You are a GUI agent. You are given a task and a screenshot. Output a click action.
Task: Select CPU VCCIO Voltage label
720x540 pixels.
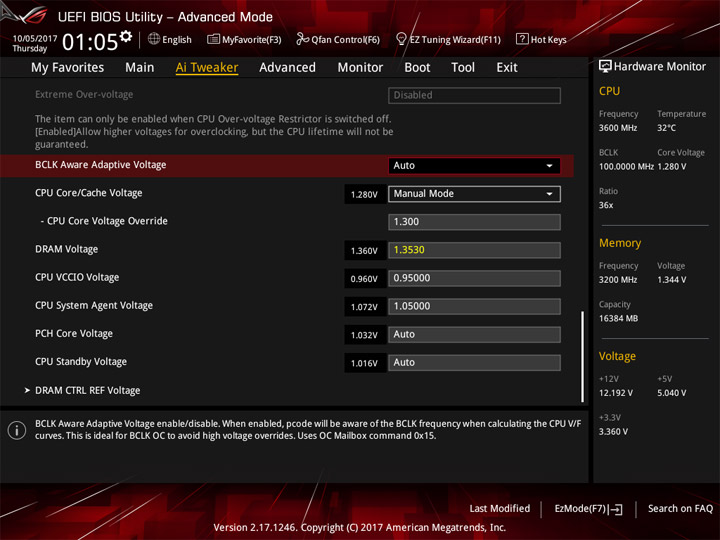(x=77, y=277)
